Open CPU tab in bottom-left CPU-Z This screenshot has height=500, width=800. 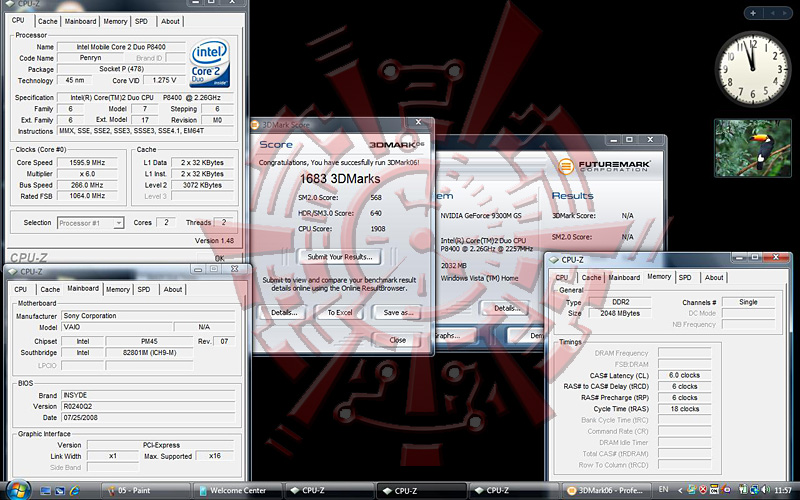point(21,289)
